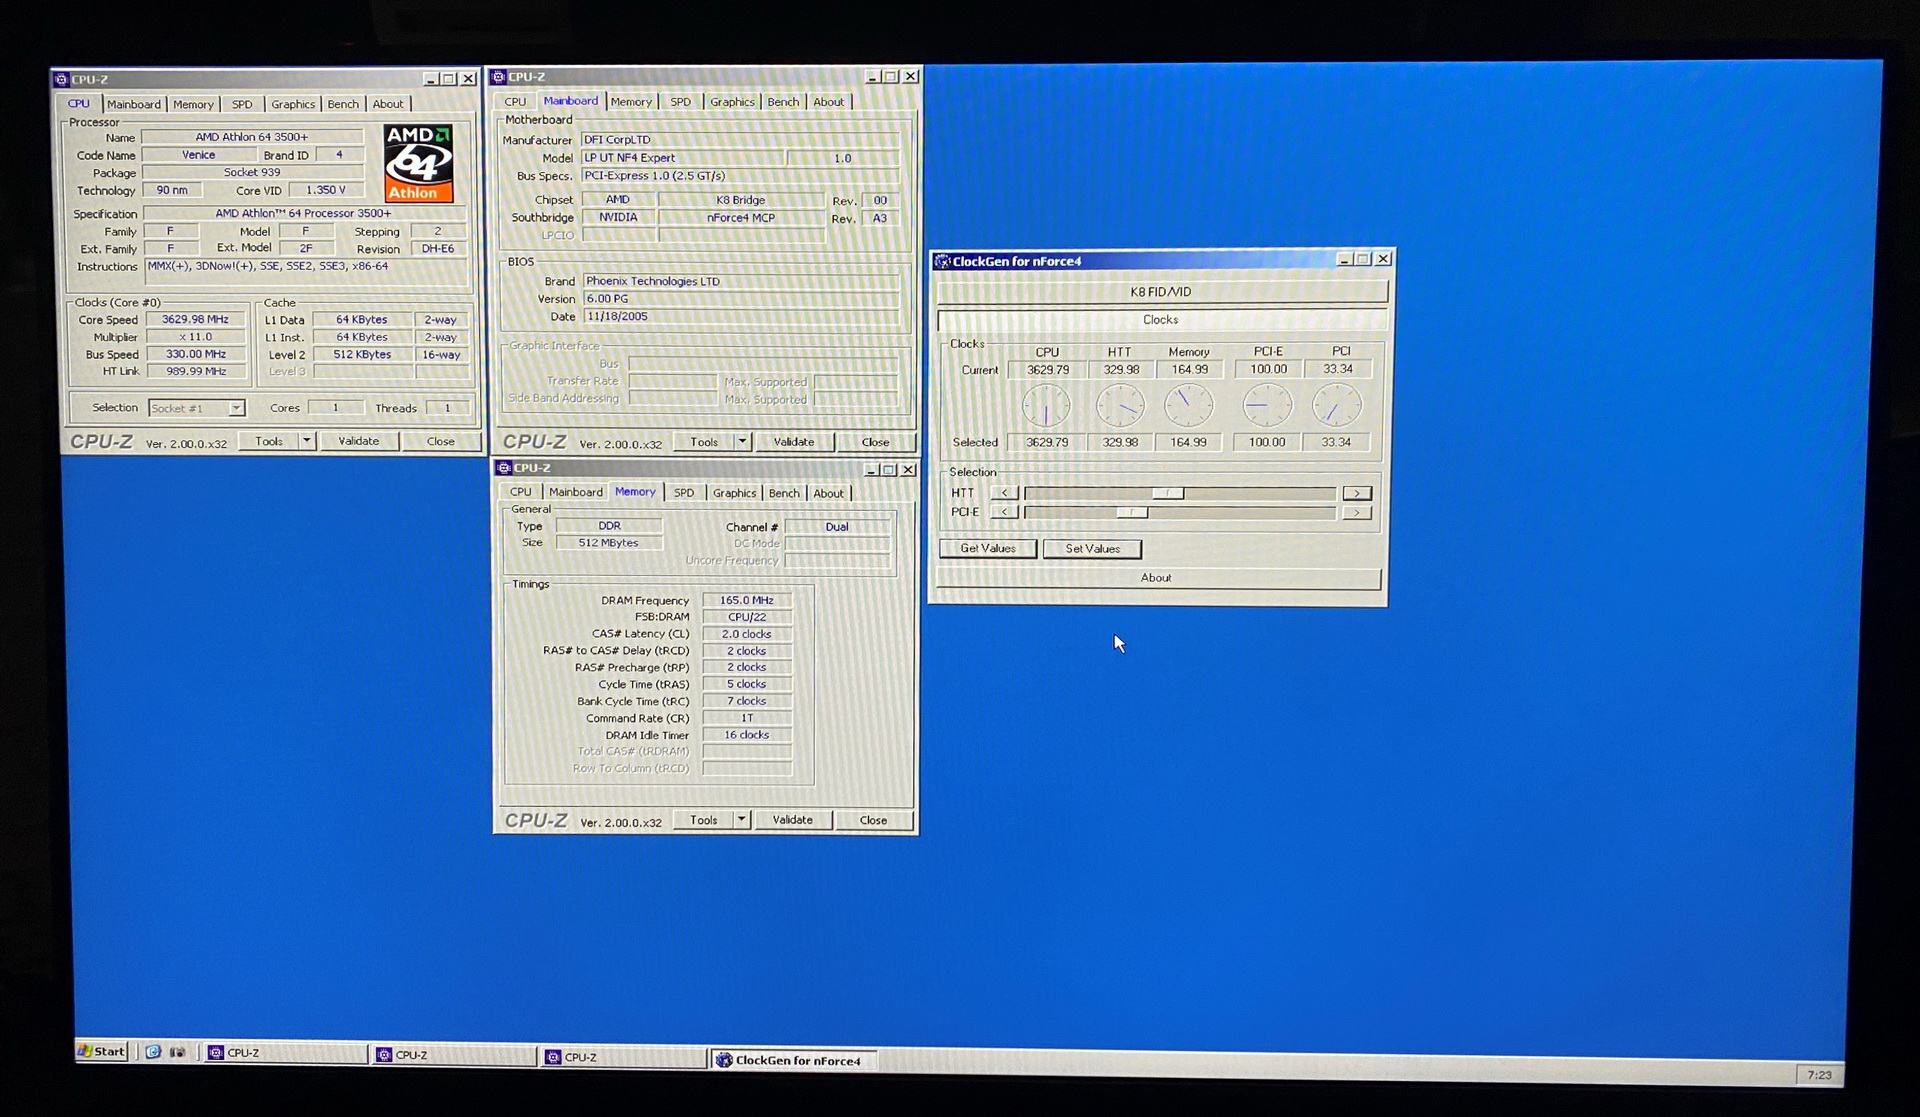Click HTT slider right arrow
The height and width of the screenshot is (1117, 1920).
[x=1357, y=493]
